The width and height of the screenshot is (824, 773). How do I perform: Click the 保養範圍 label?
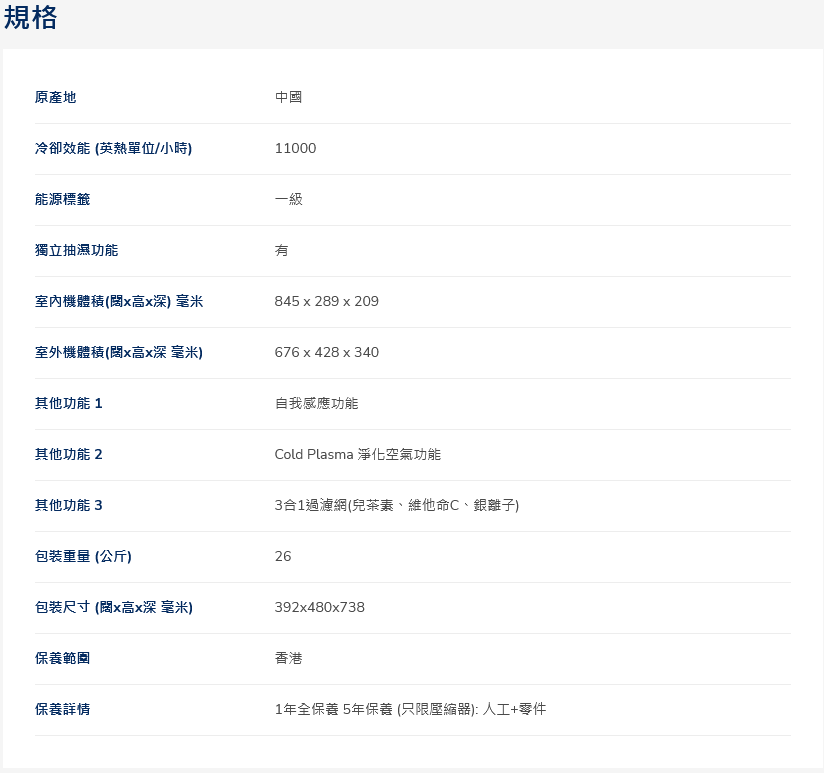point(62,658)
